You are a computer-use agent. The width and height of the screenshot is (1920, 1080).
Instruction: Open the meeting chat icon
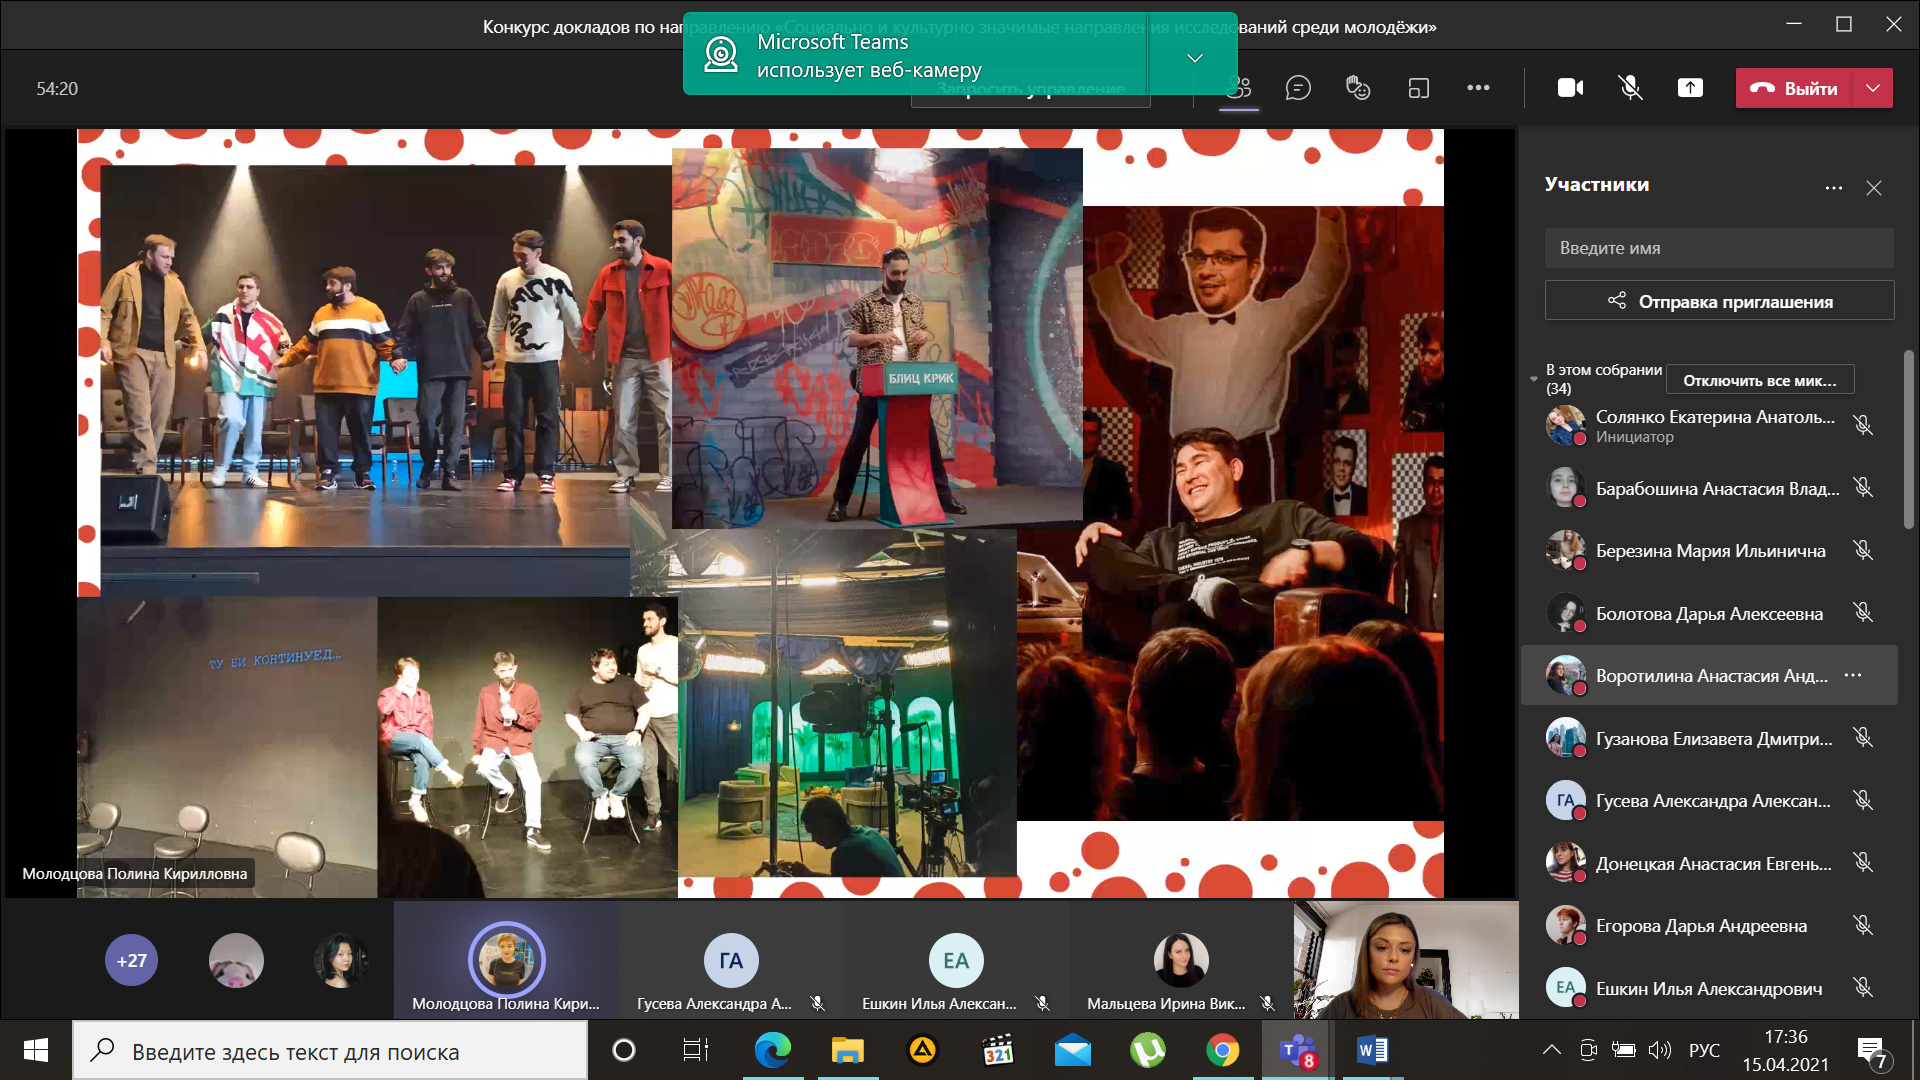coord(1298,88)
